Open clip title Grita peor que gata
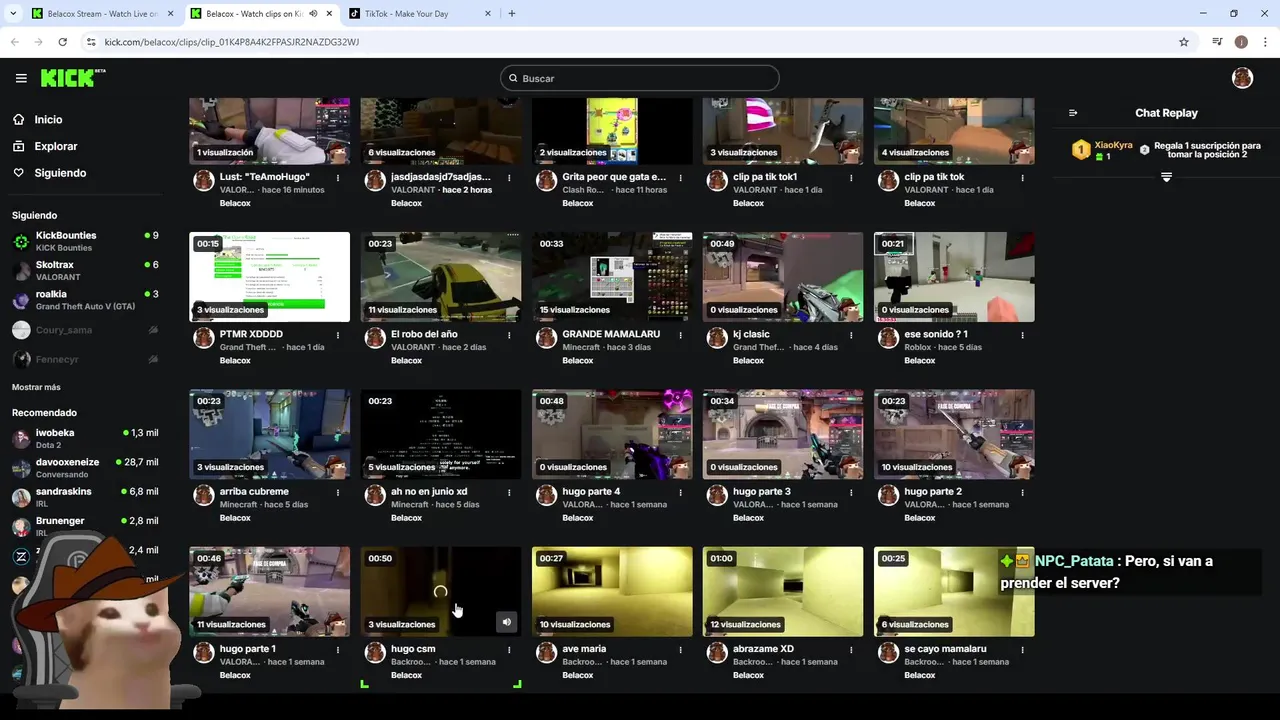Screen dimensions: 1280x720 tap(614, 177)
